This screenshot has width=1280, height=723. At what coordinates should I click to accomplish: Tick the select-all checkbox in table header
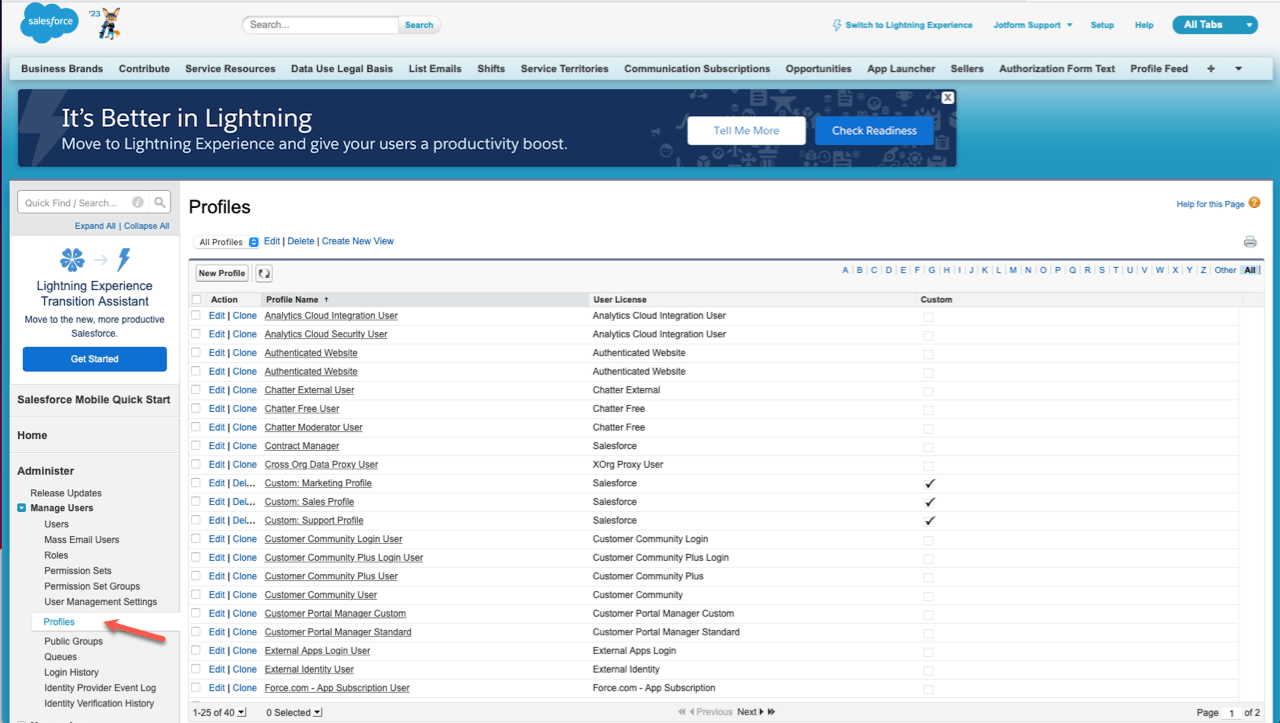(196, 300)
